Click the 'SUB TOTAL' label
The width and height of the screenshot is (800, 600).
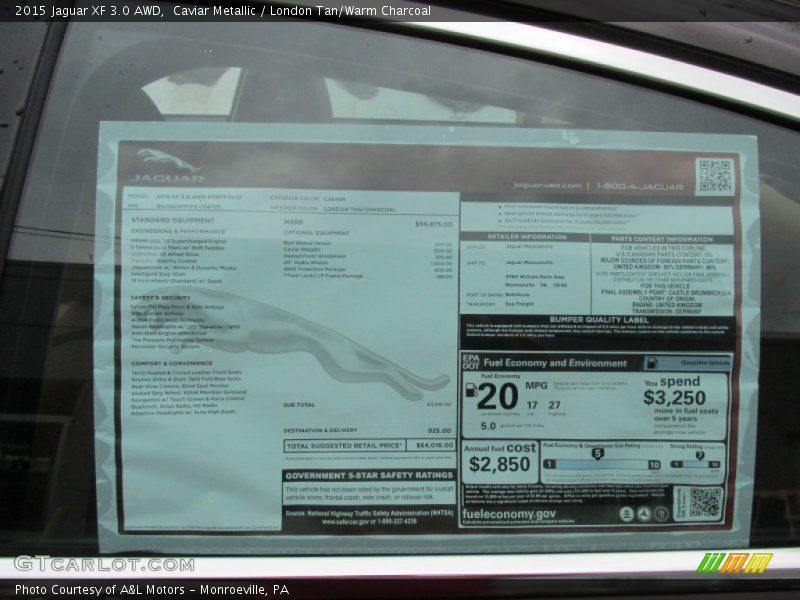(x=299, y=405)
